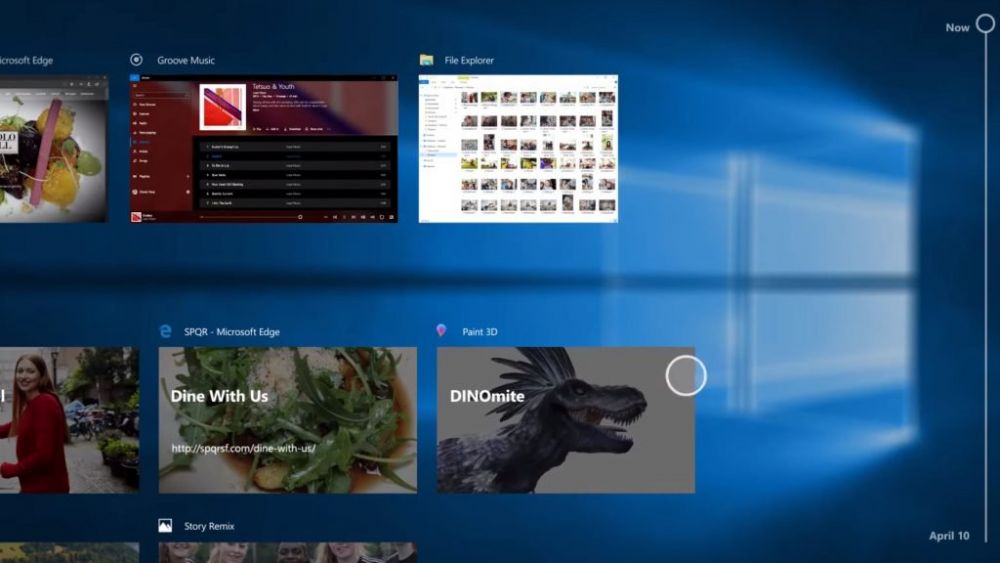Open the Microsoft Edge food page thumbnail
Image resolution: width=1000 pixels, height=563 pixels.
54,150
